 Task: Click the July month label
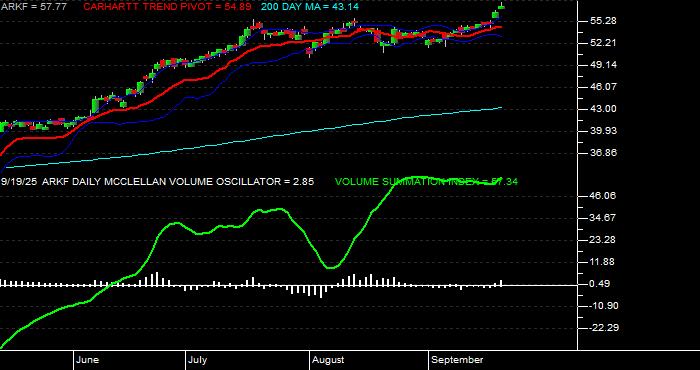[x=197, y=360]
